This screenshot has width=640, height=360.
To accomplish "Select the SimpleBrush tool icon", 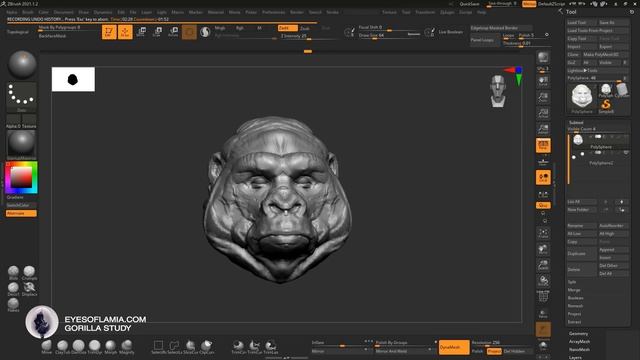I will (x=606, y=106).
